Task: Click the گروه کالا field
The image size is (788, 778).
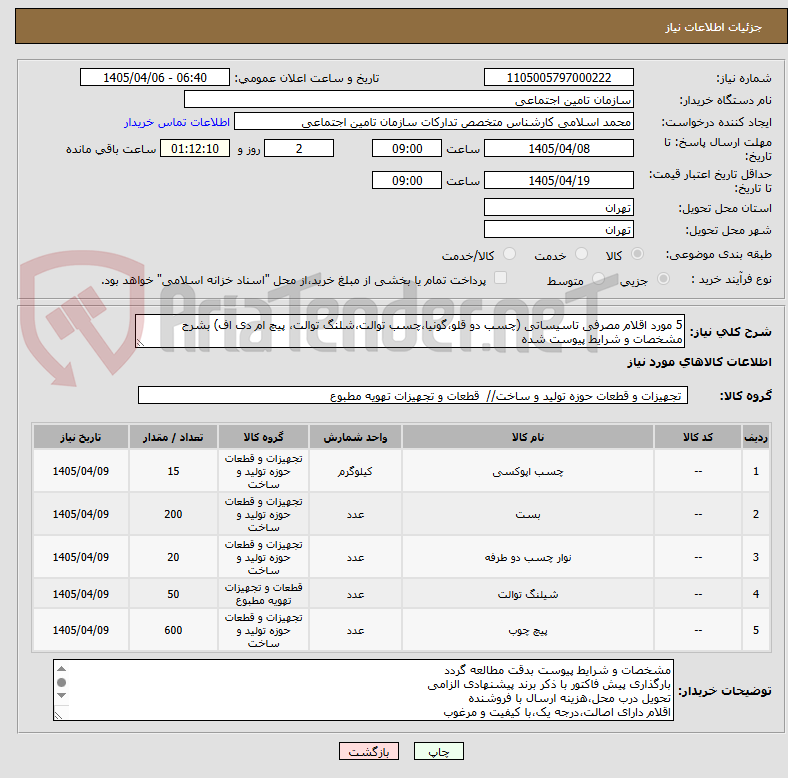Action: point(413,396)
